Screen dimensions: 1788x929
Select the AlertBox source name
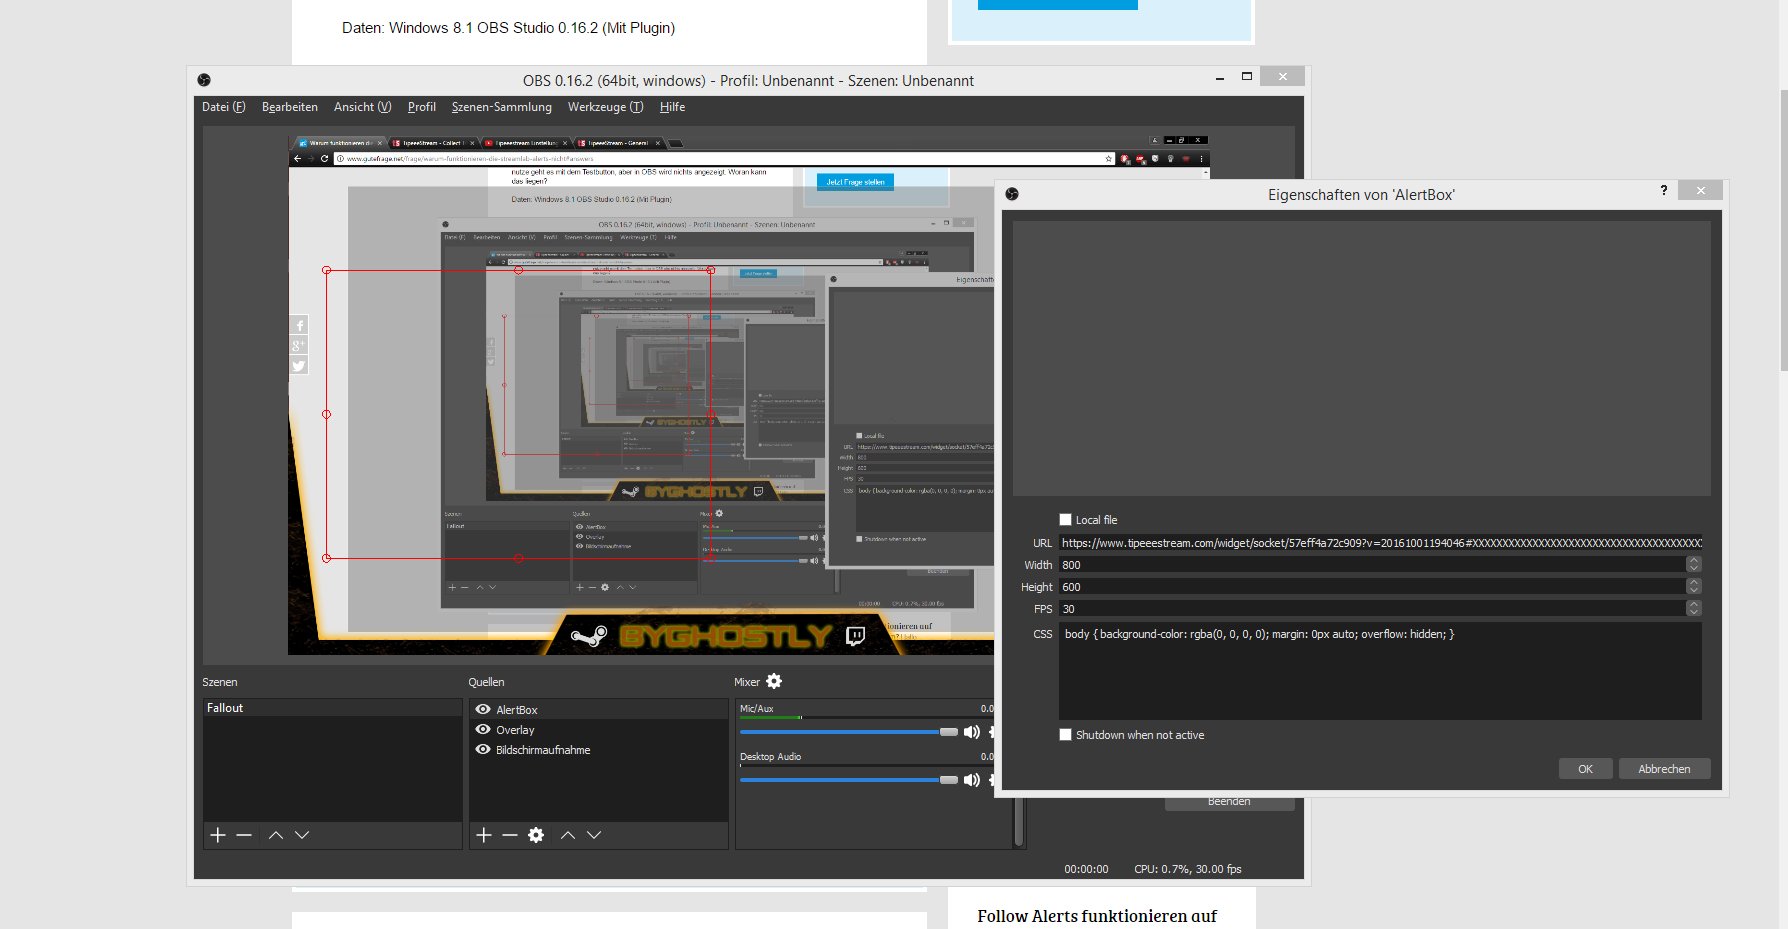coord(517,710)
